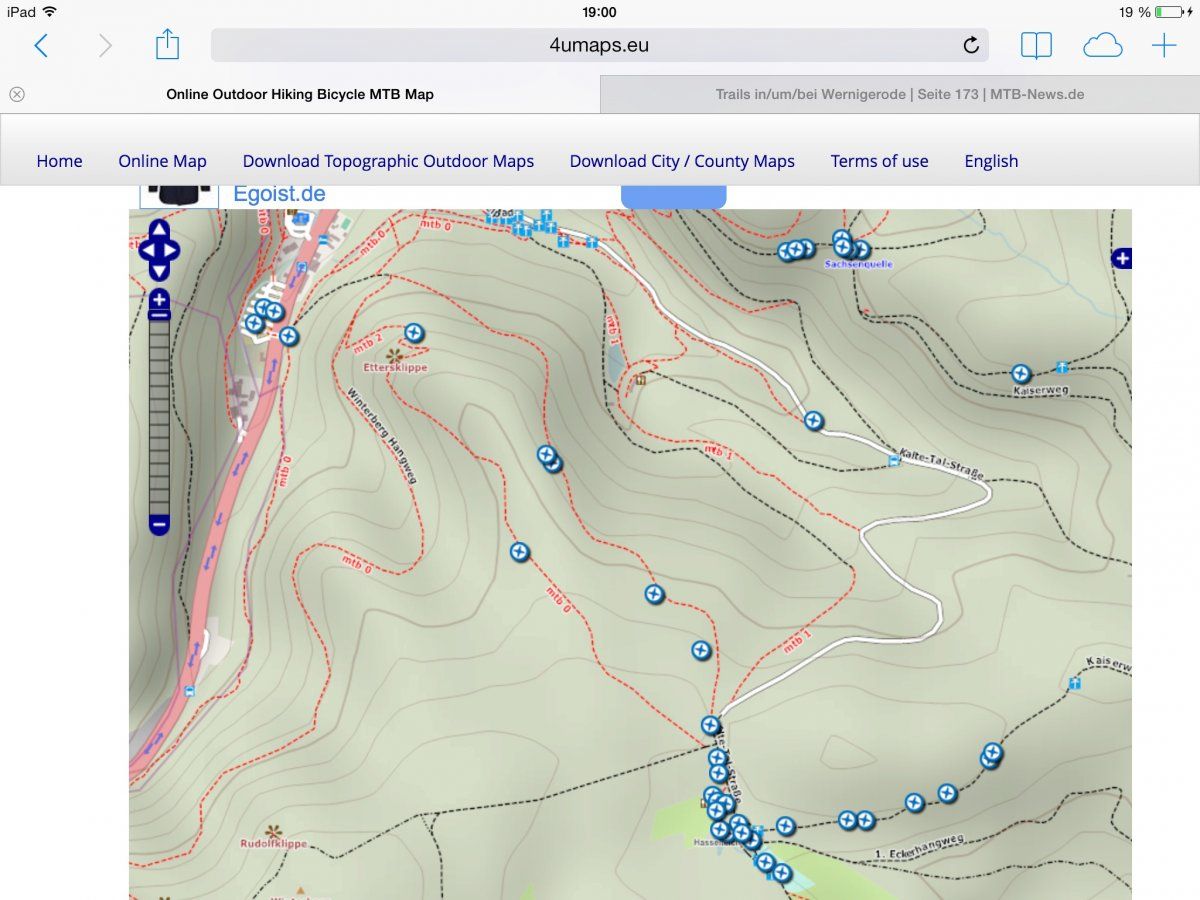Screen dimensions: 1200x900
Task: Open Download Topographic Outdoor Maps link
Action: coord(388,161)
